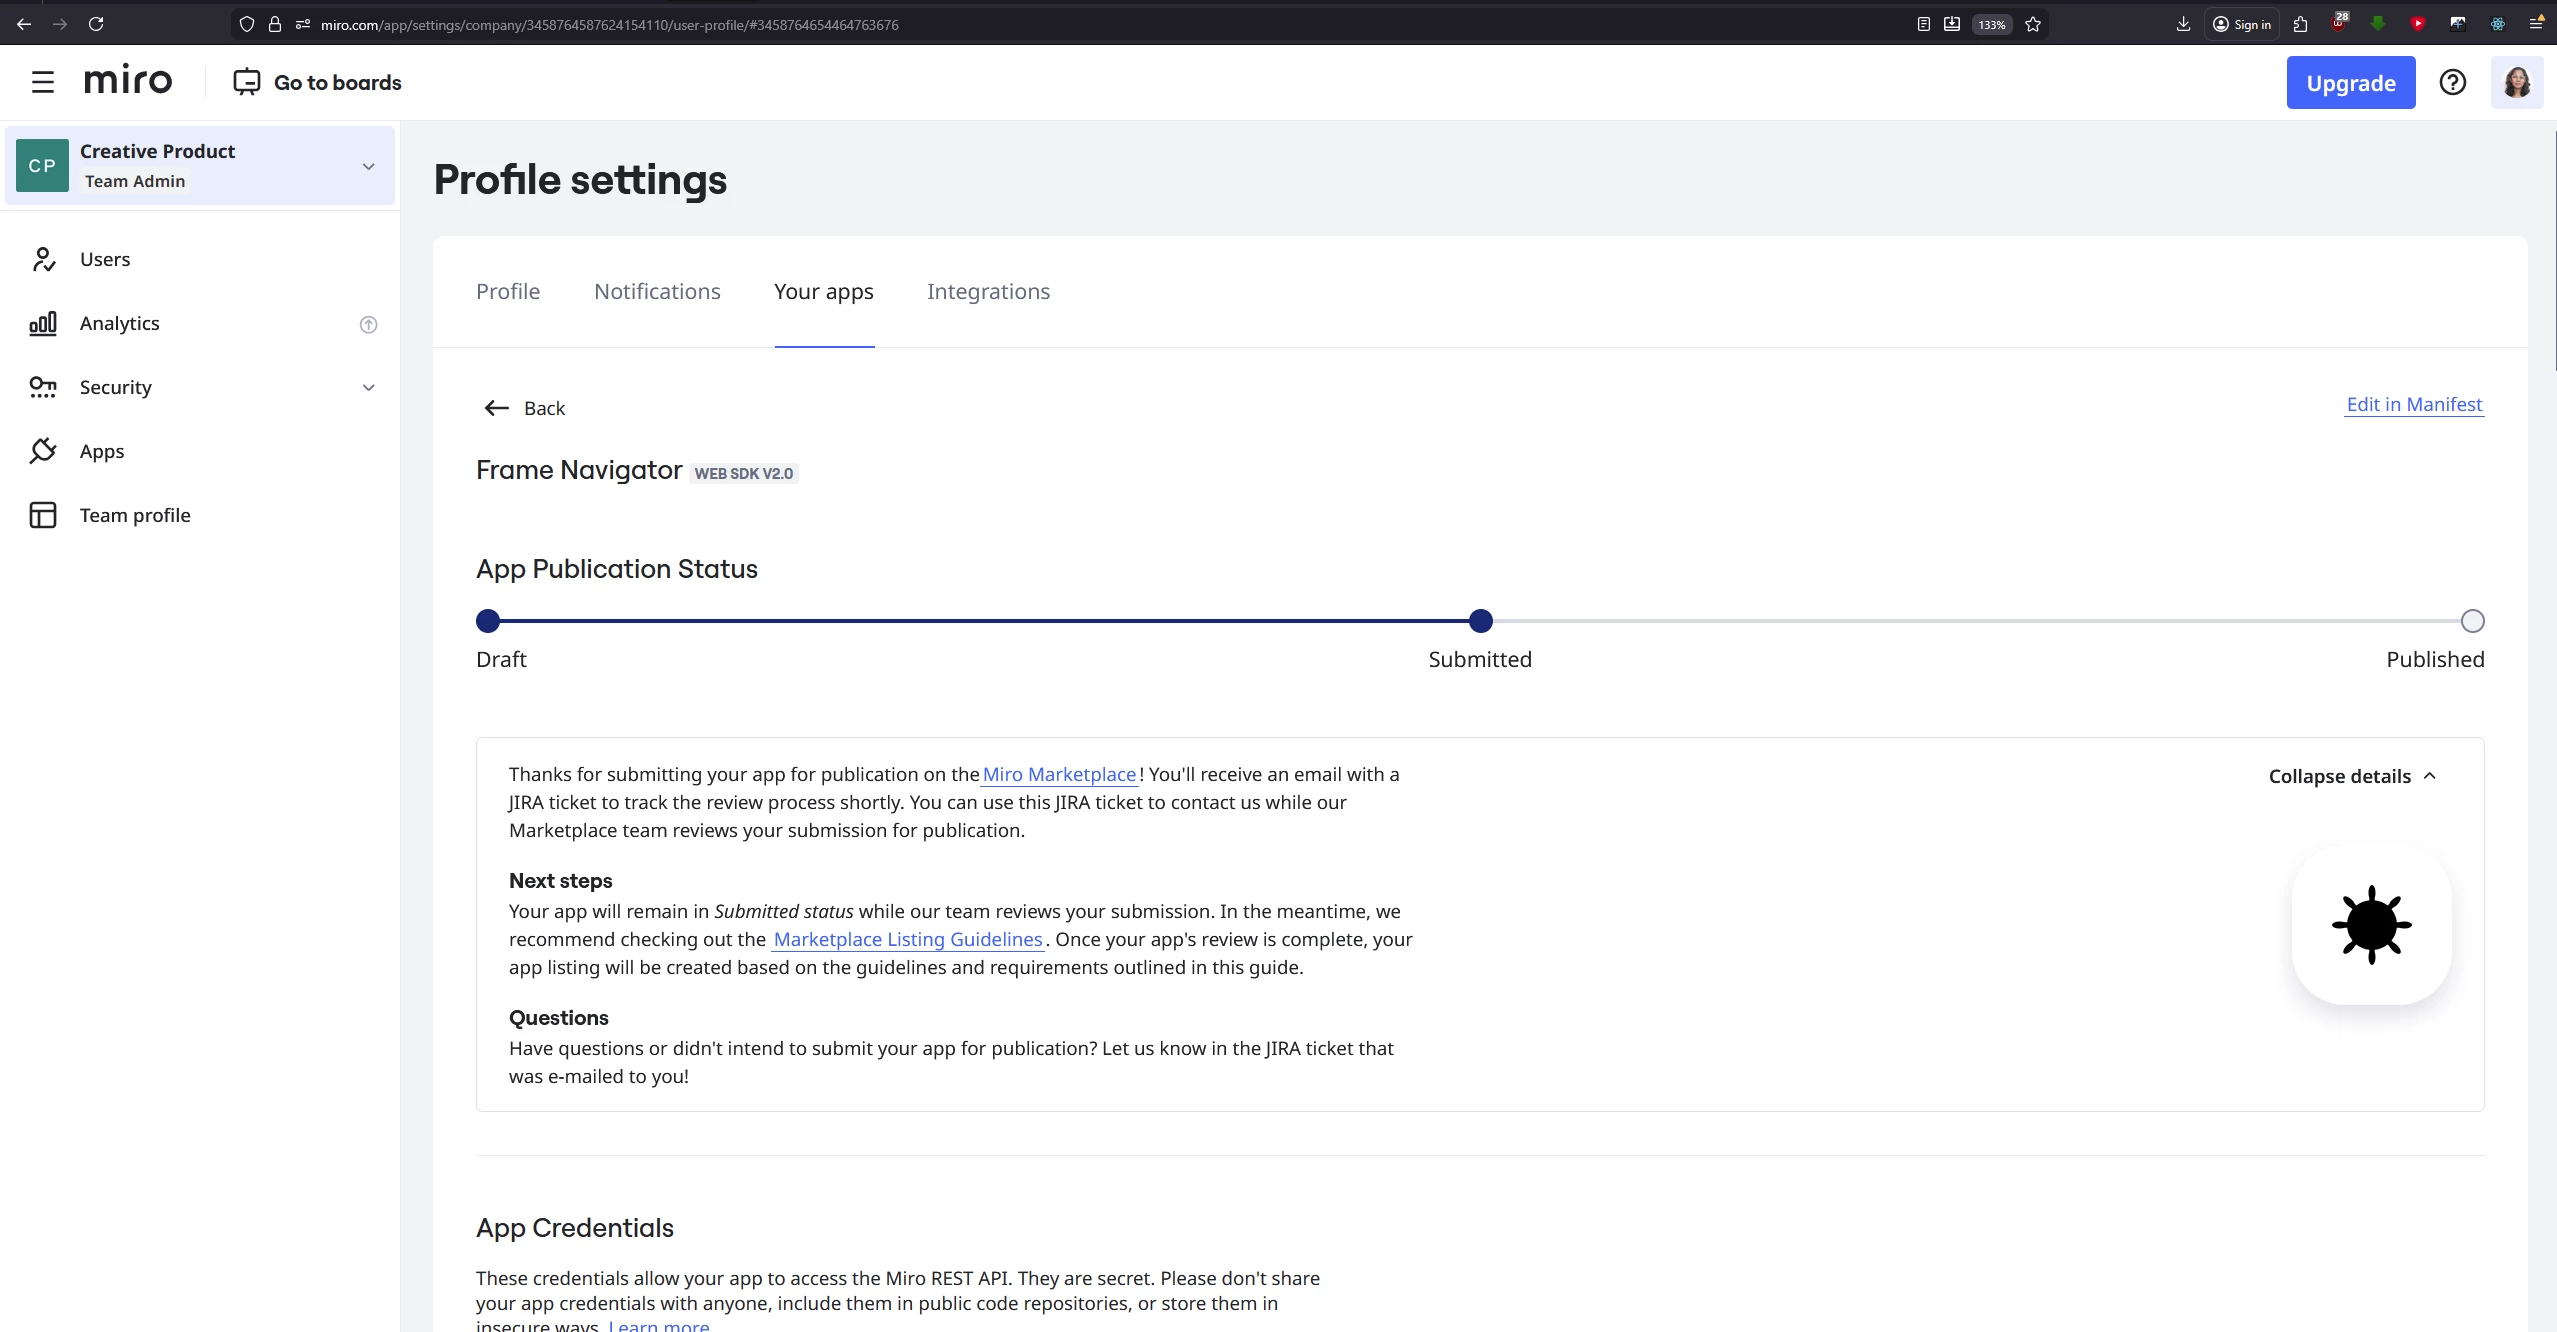Click the Published status step marker
The image size is (2557, 1332).
[x=2472, y=621]
